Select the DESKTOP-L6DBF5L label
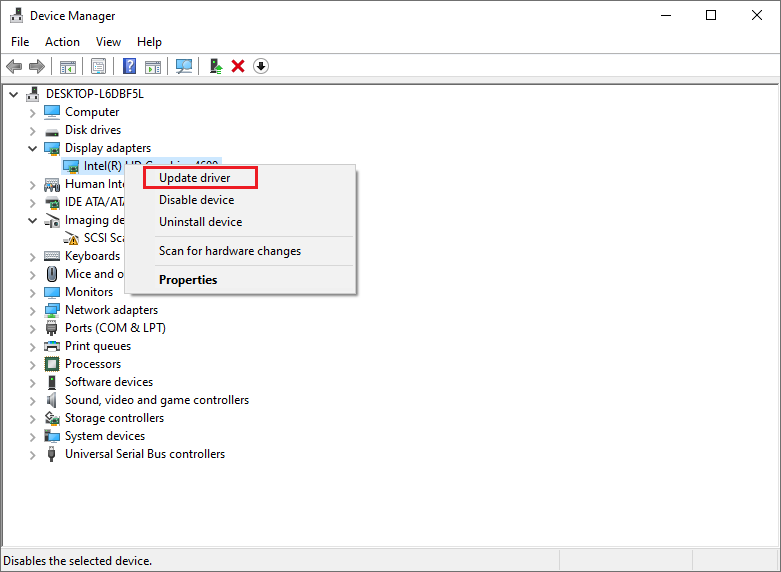The width and height of the screenshot is (781, 572). (95, 94)
